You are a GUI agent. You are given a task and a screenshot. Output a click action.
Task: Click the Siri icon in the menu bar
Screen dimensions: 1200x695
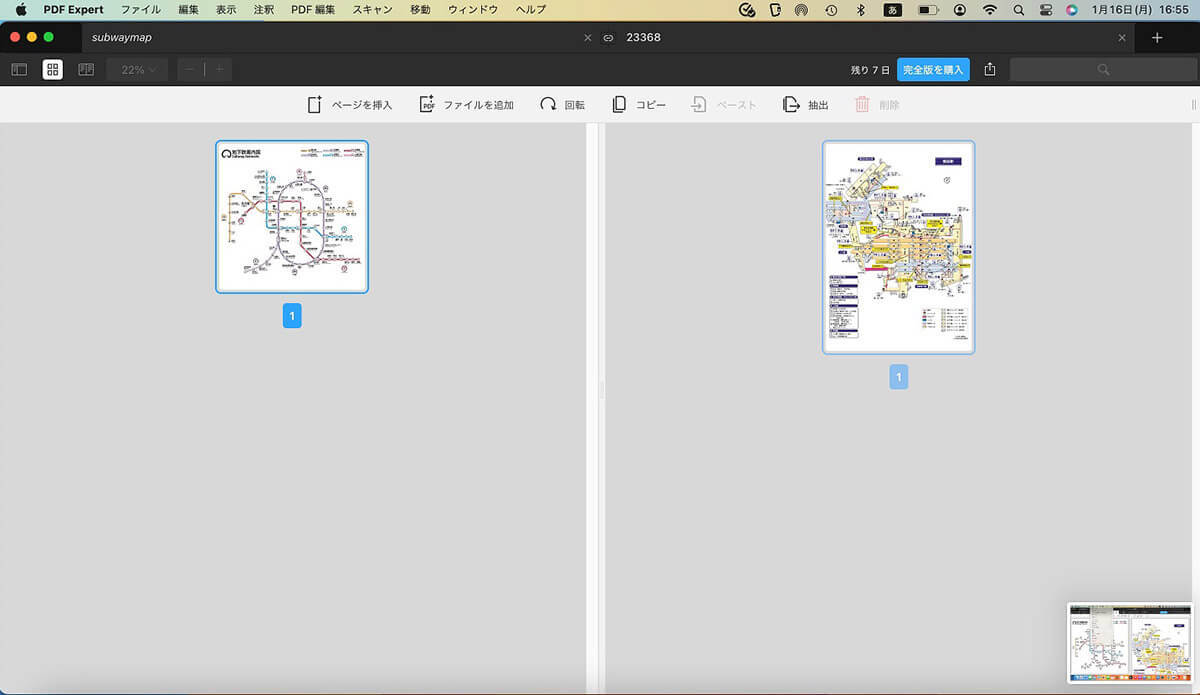(x=1072, y=9)
